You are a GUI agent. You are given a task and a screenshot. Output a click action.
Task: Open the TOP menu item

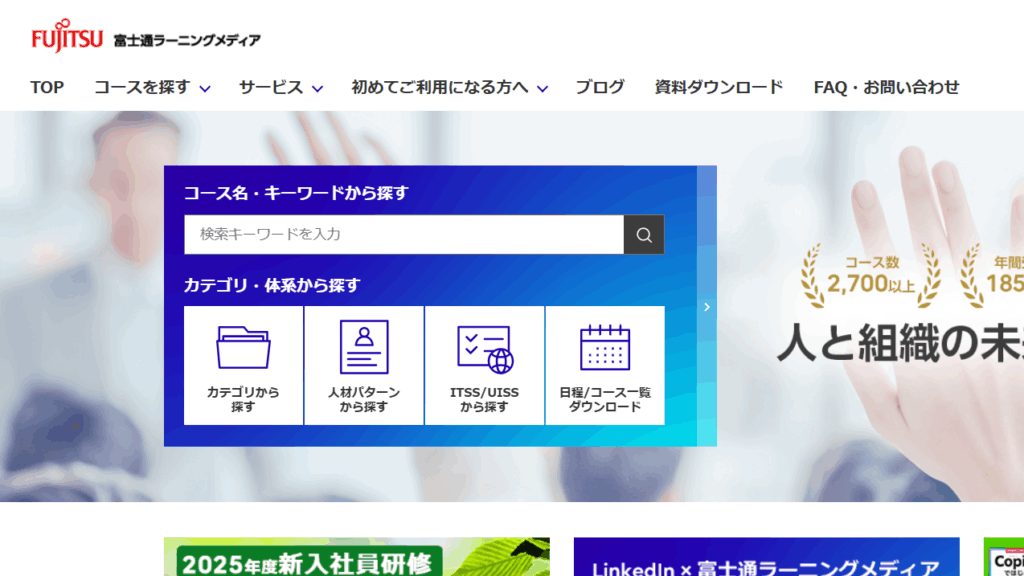tap(47, 88)
